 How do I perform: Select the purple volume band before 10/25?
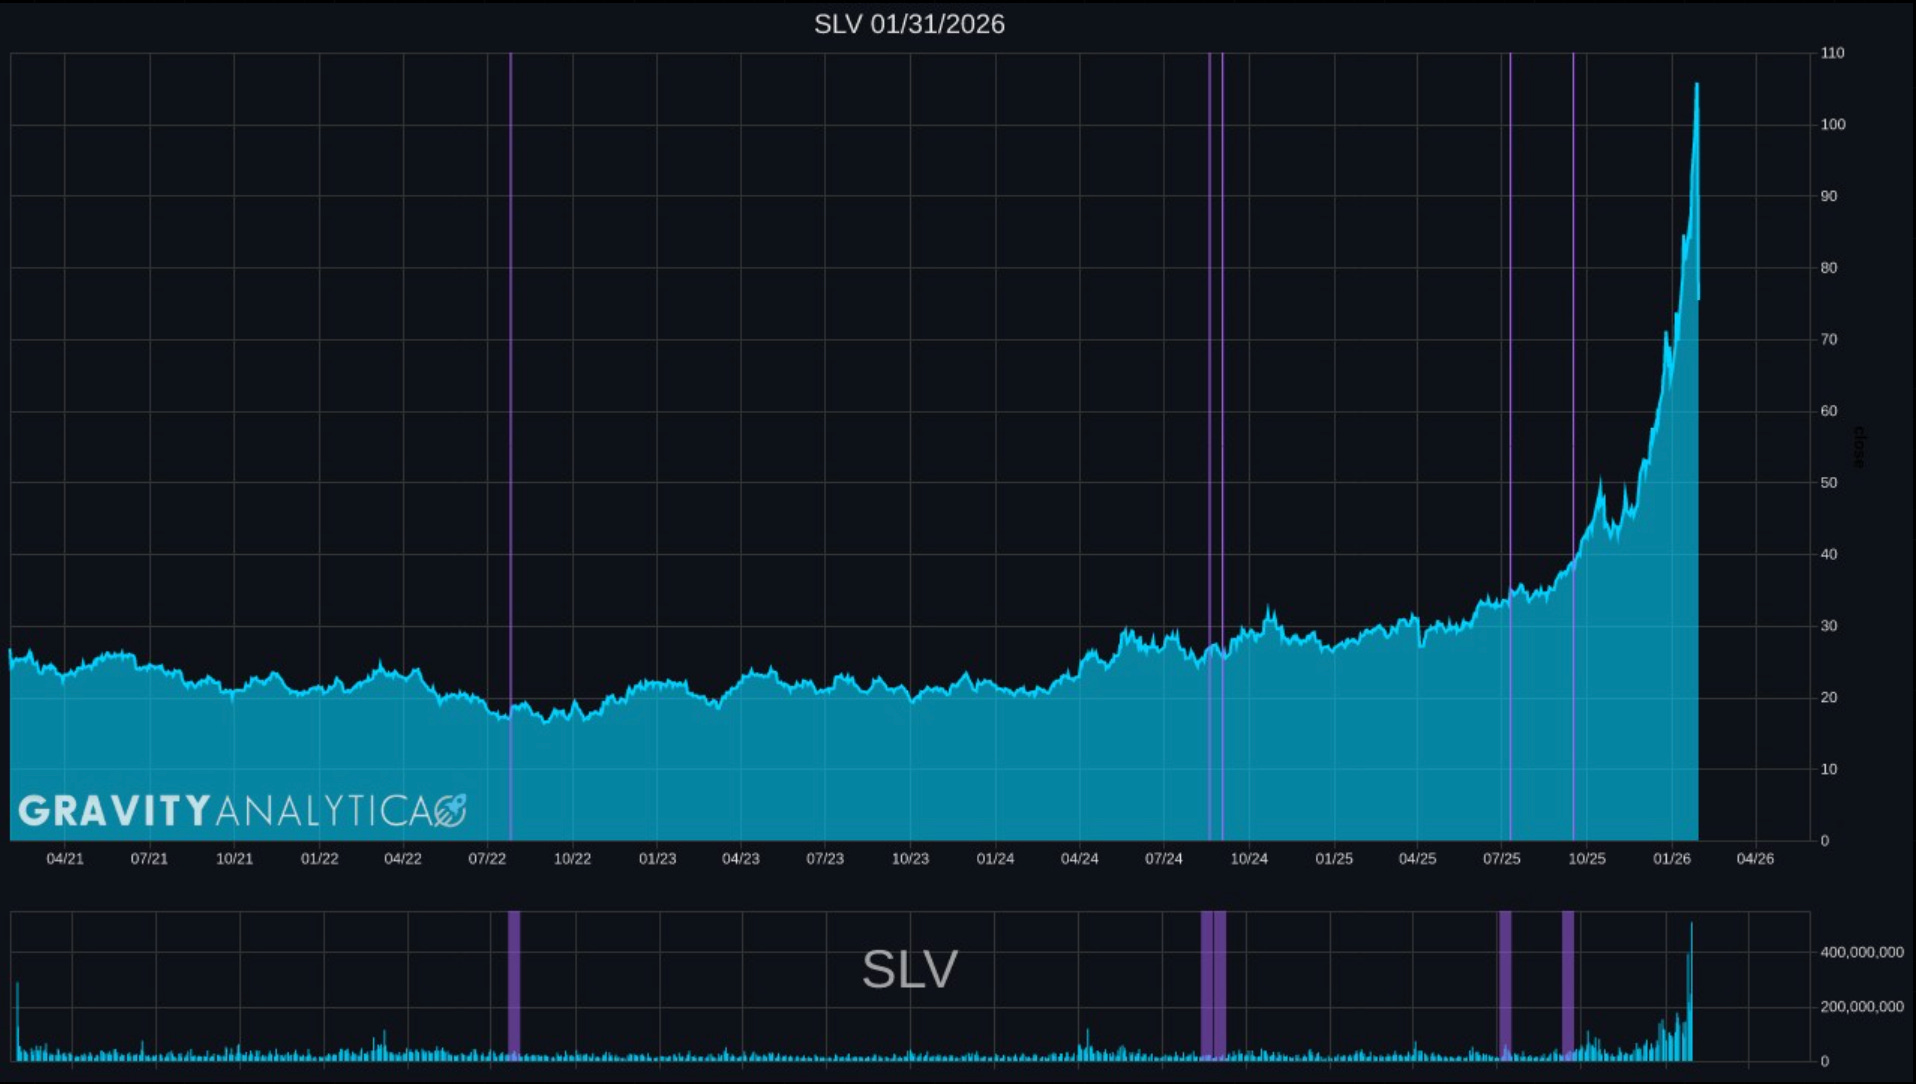[x=1568, y=985]
